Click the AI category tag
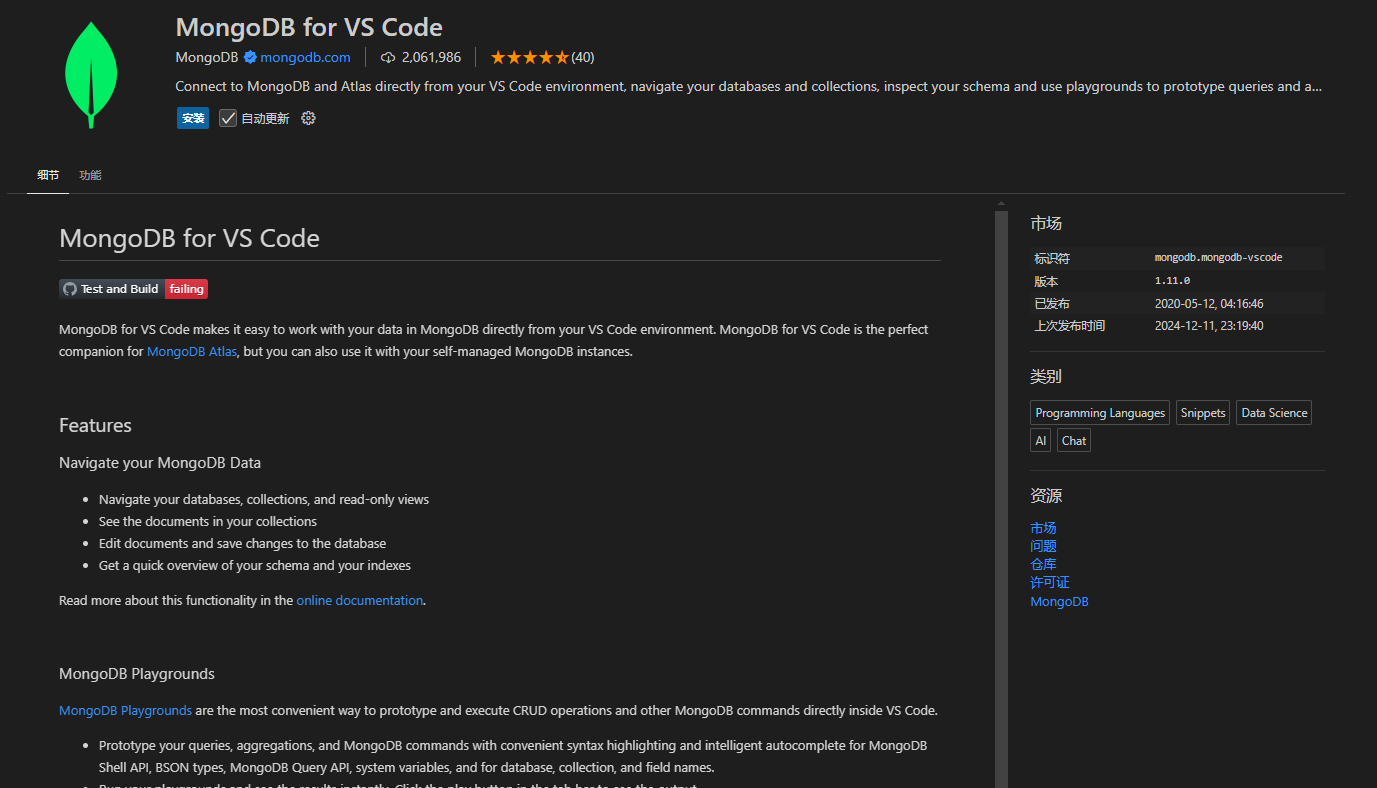The image size is (1377, 788). click(1041, 440)
